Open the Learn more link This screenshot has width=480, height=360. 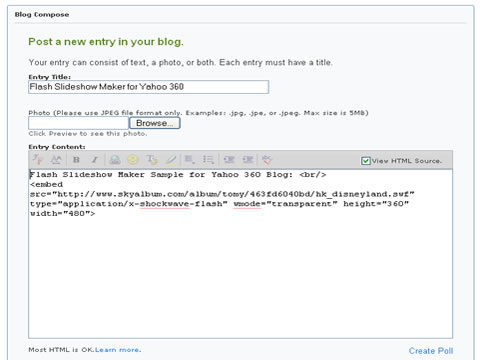point(118,350)
